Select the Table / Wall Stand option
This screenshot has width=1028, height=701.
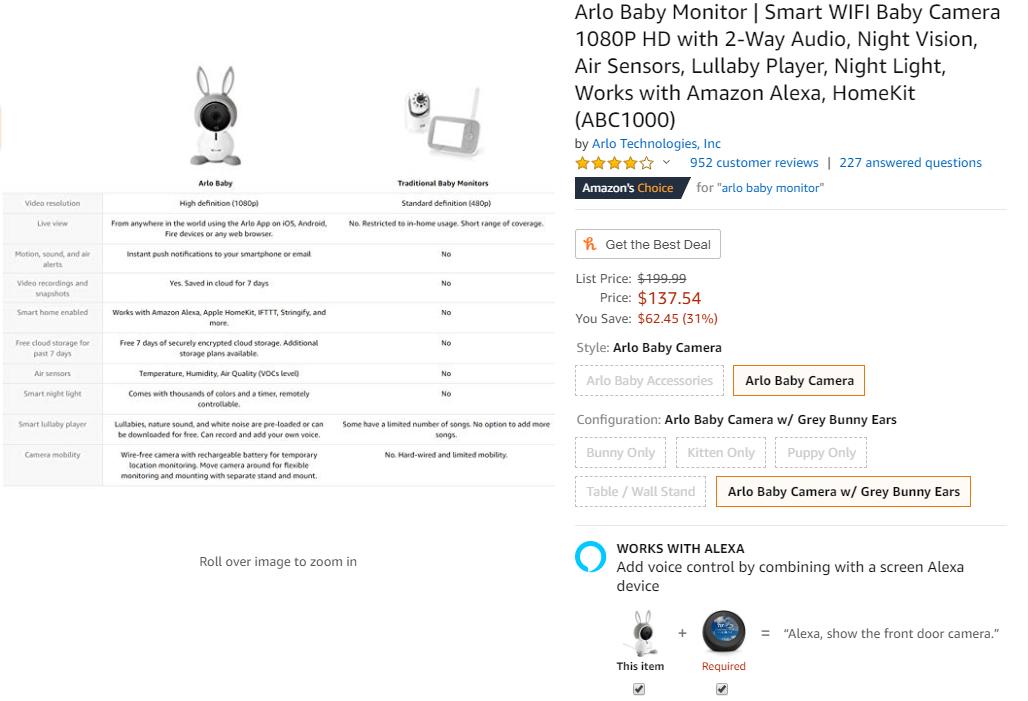point(641,491)
